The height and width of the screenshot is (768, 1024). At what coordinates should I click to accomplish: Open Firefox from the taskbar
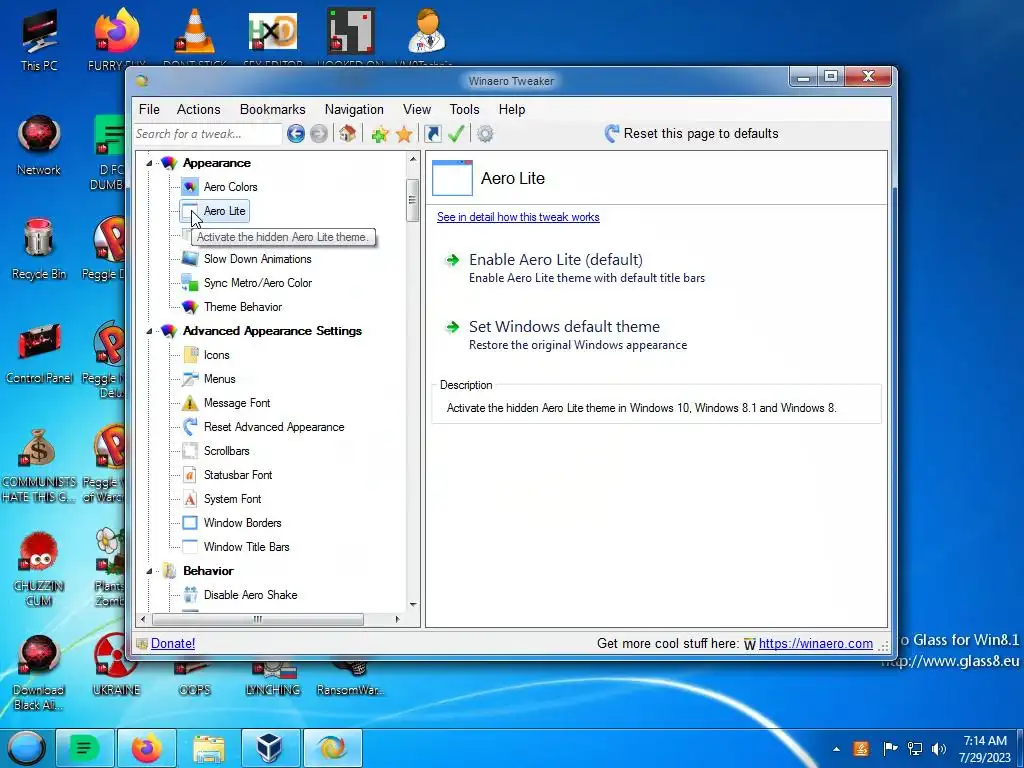pos(146,748)
